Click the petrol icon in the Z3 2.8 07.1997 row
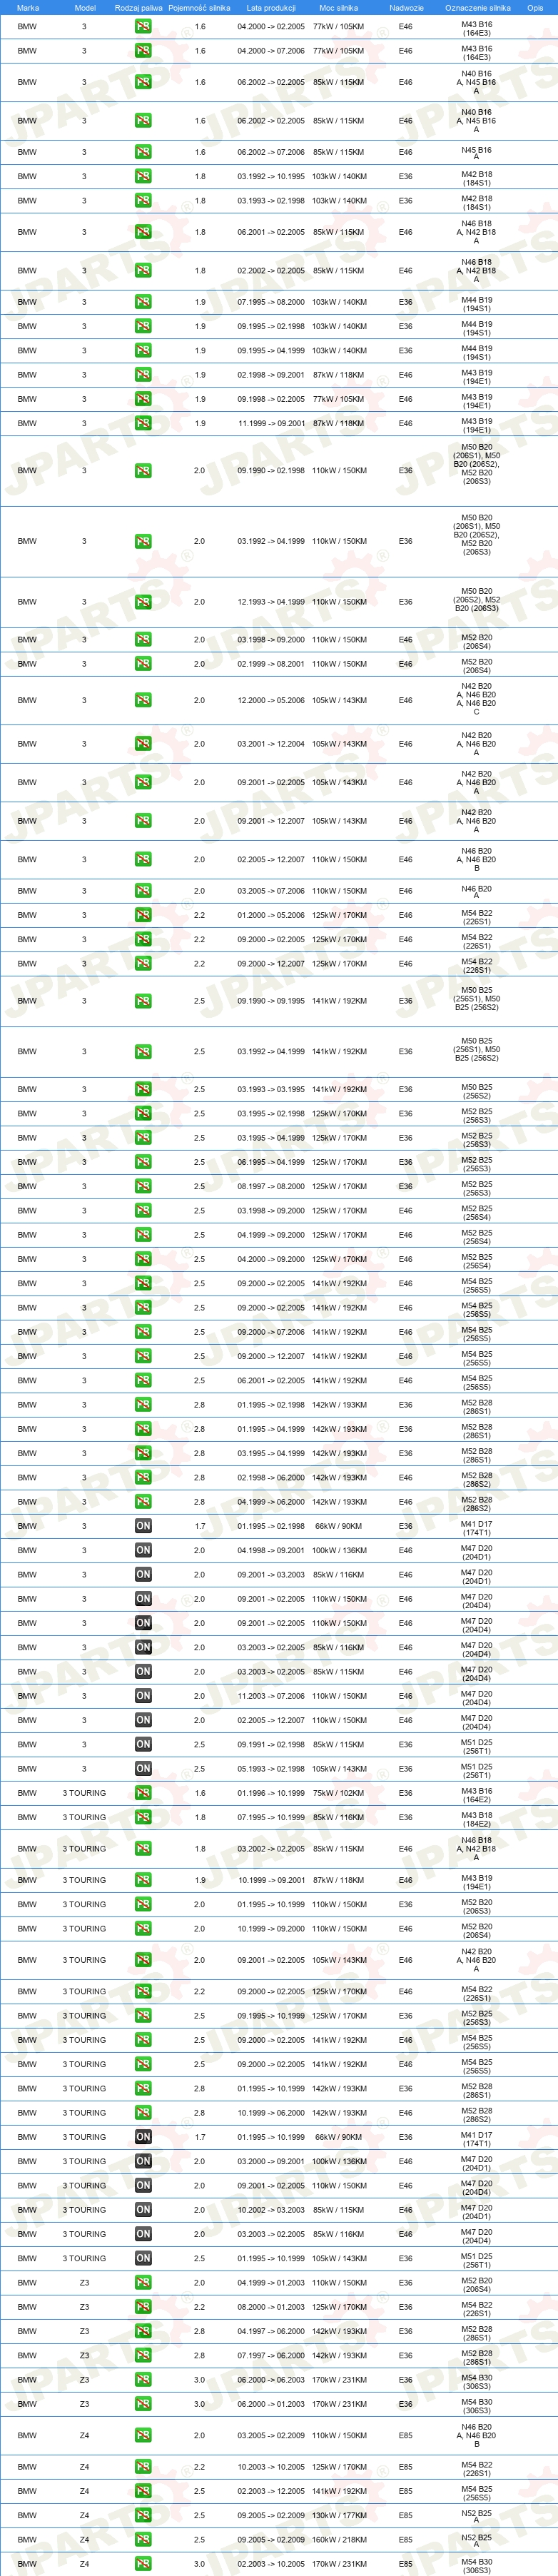This screenshot has height=2576, width=558. [x=143, y=2356]
